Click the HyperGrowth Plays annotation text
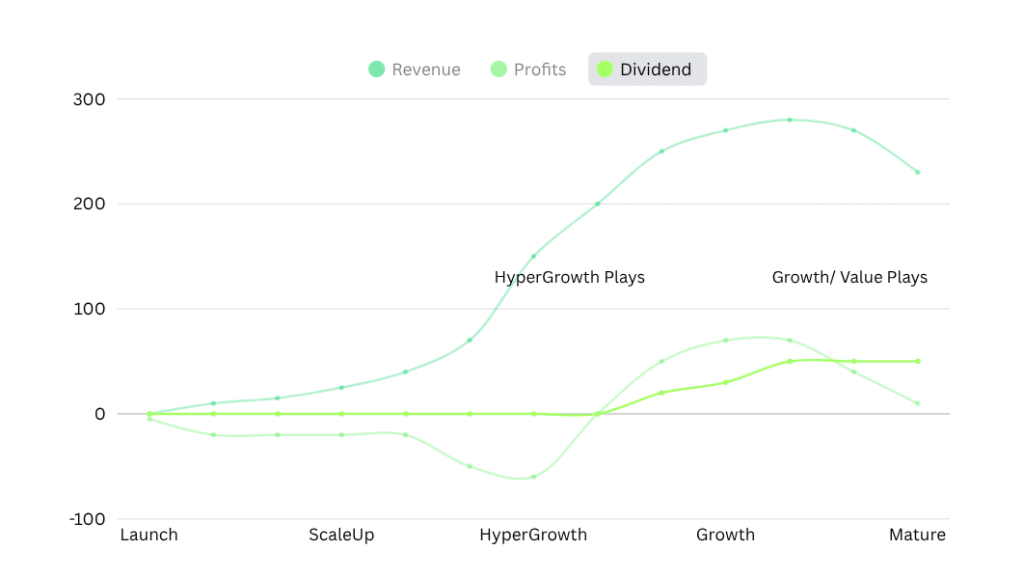This screenshot has width=1024, height=577. pos(569,277)
